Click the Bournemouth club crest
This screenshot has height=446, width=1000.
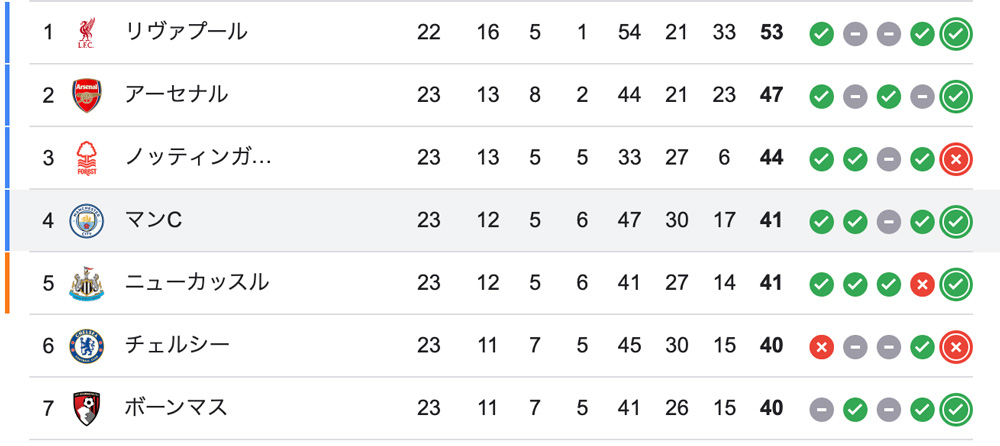(86, 408)
